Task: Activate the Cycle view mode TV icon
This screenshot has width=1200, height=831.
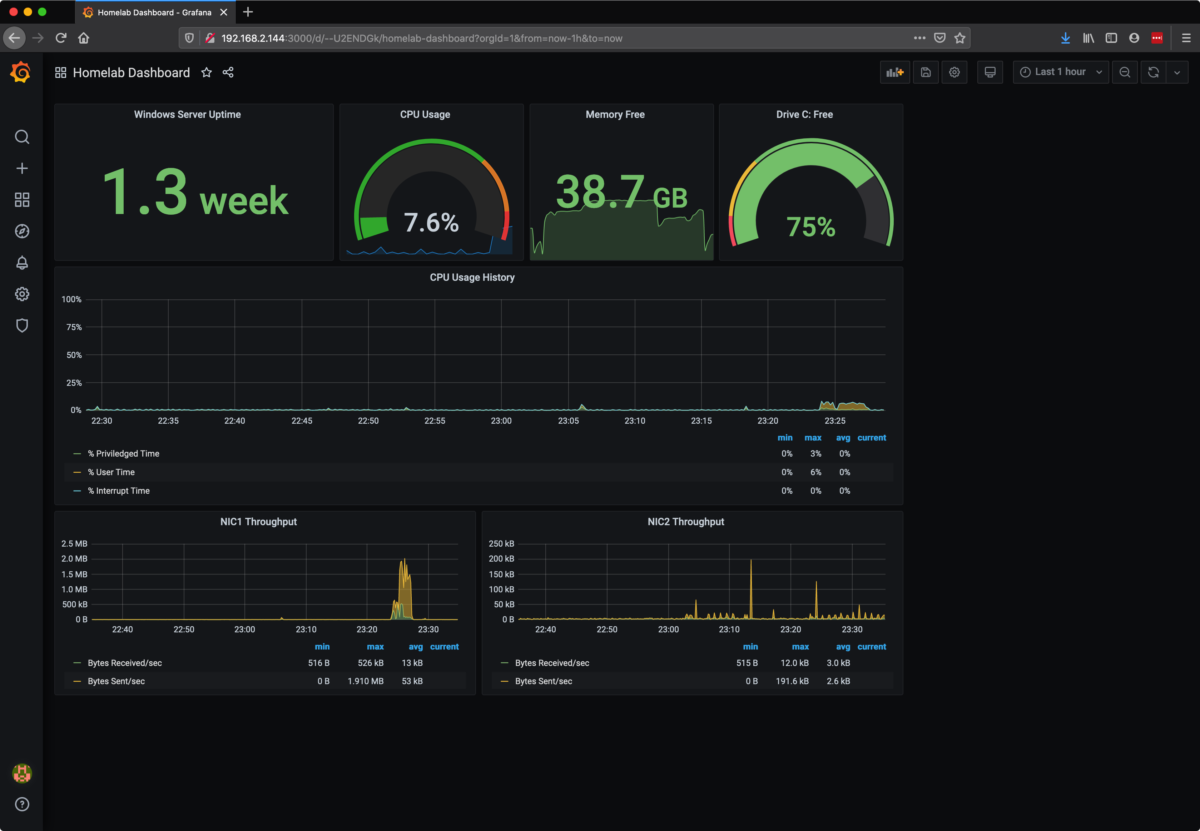Action: click(989, 72)
